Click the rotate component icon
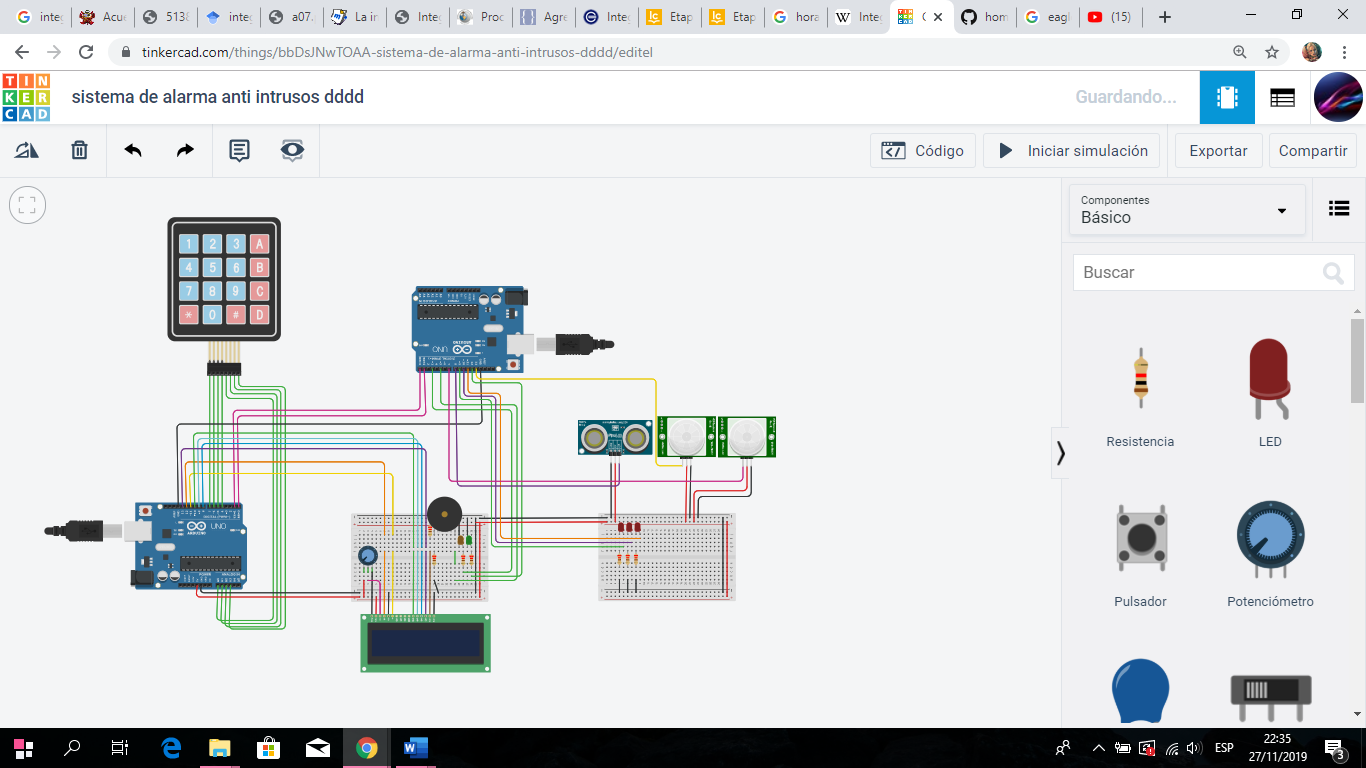The height and width of the screenshot is (768, 1366). [27, 151]
